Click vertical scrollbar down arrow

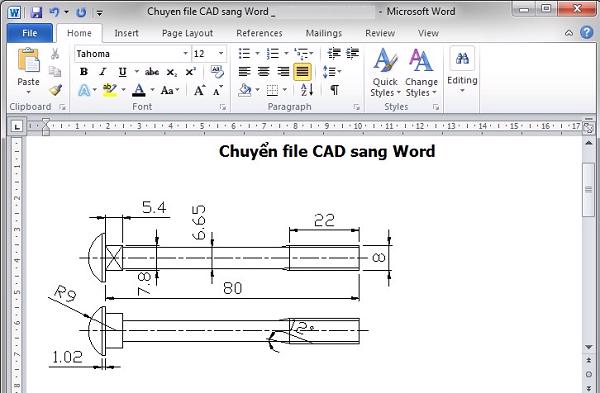pyautogui.click(x=589, y=347)
